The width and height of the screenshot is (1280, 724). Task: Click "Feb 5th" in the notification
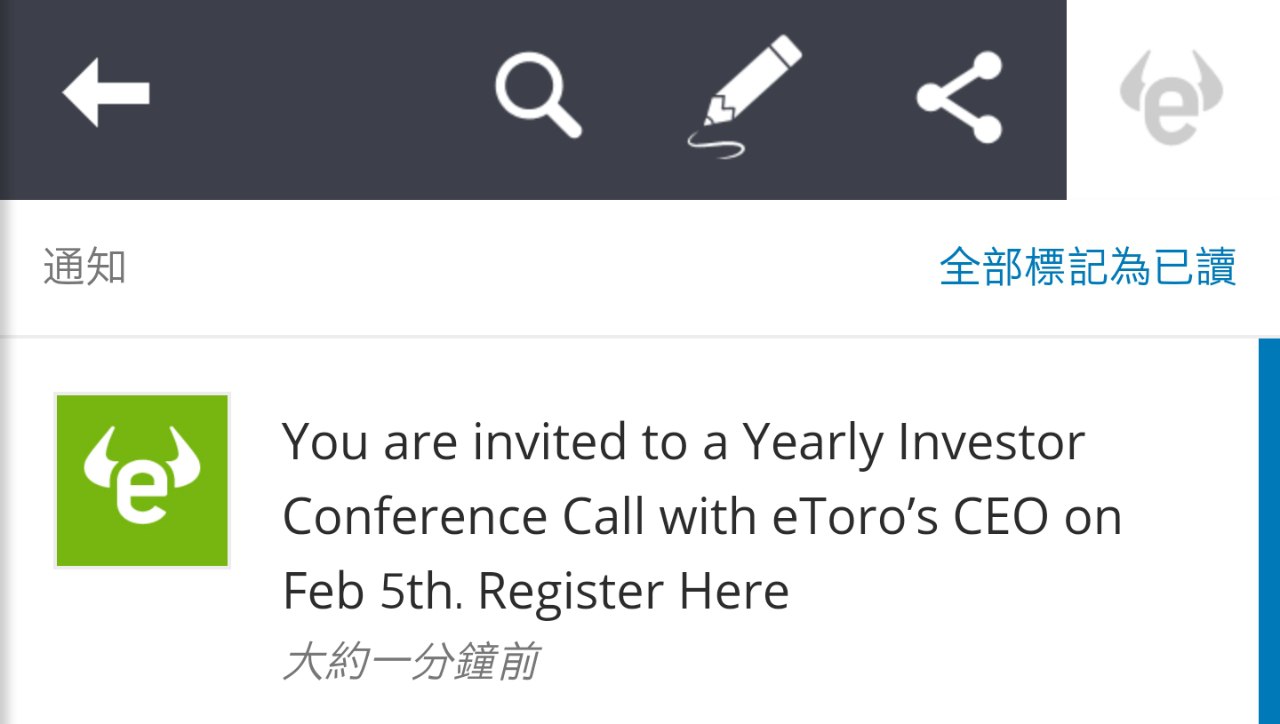(372, 592)
